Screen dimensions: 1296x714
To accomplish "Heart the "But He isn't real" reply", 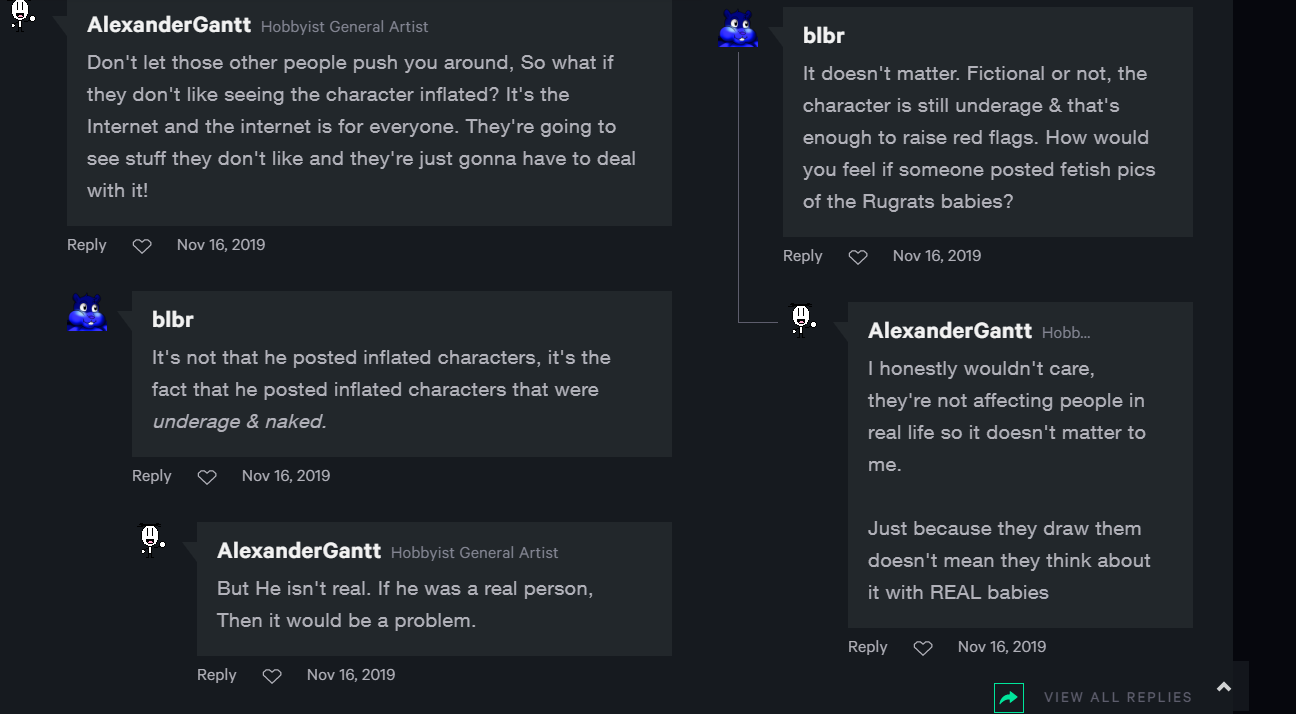I will click(x=272, y=676).
